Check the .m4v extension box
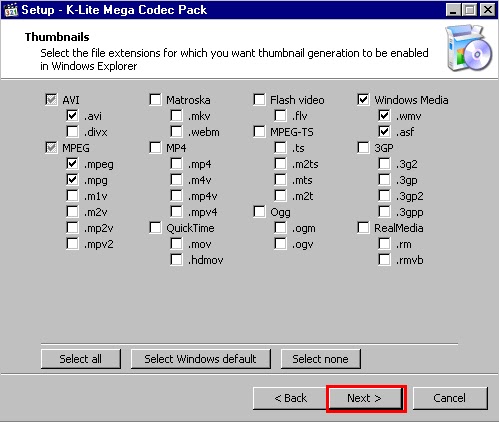This screenshot has width=499, height=422. pyautogui.click(x=176, y=179)
